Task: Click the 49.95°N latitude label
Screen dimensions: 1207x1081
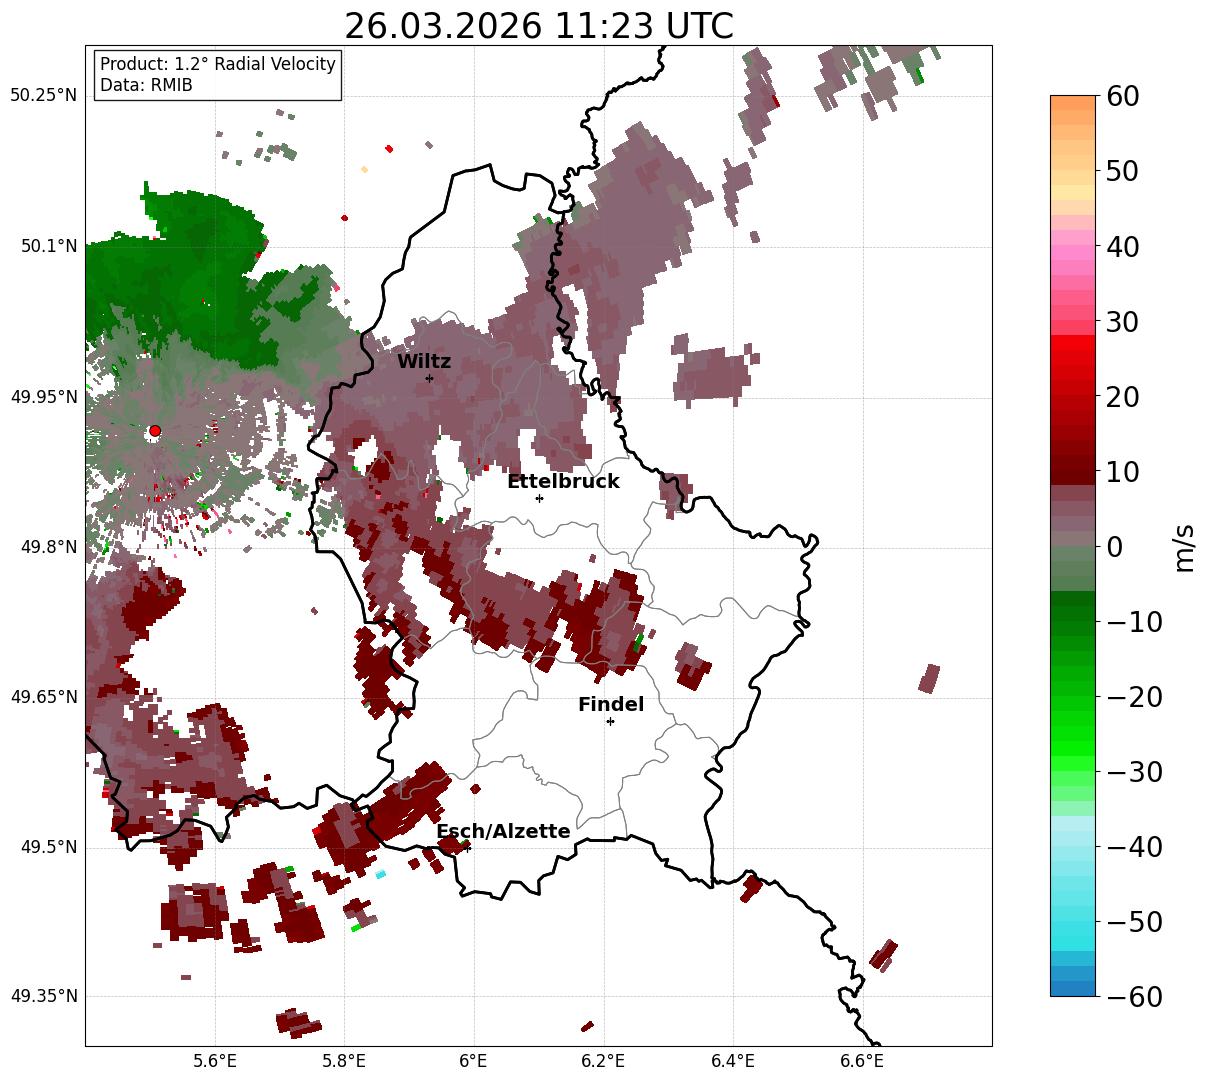Action: (x=44, y=397)
